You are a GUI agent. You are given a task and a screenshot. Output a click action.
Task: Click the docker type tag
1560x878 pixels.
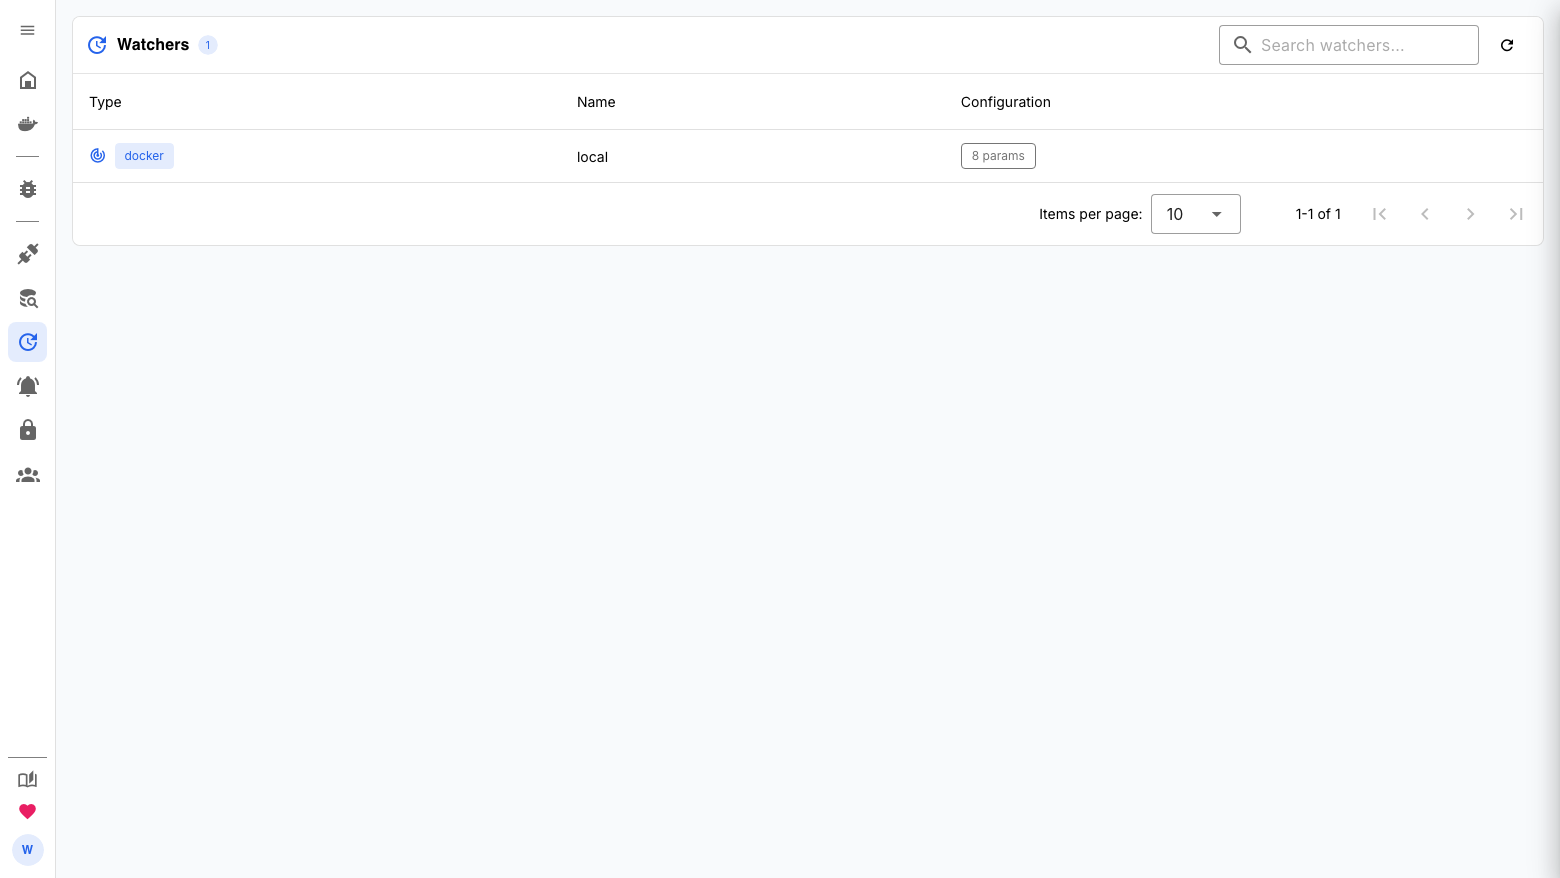144,156
